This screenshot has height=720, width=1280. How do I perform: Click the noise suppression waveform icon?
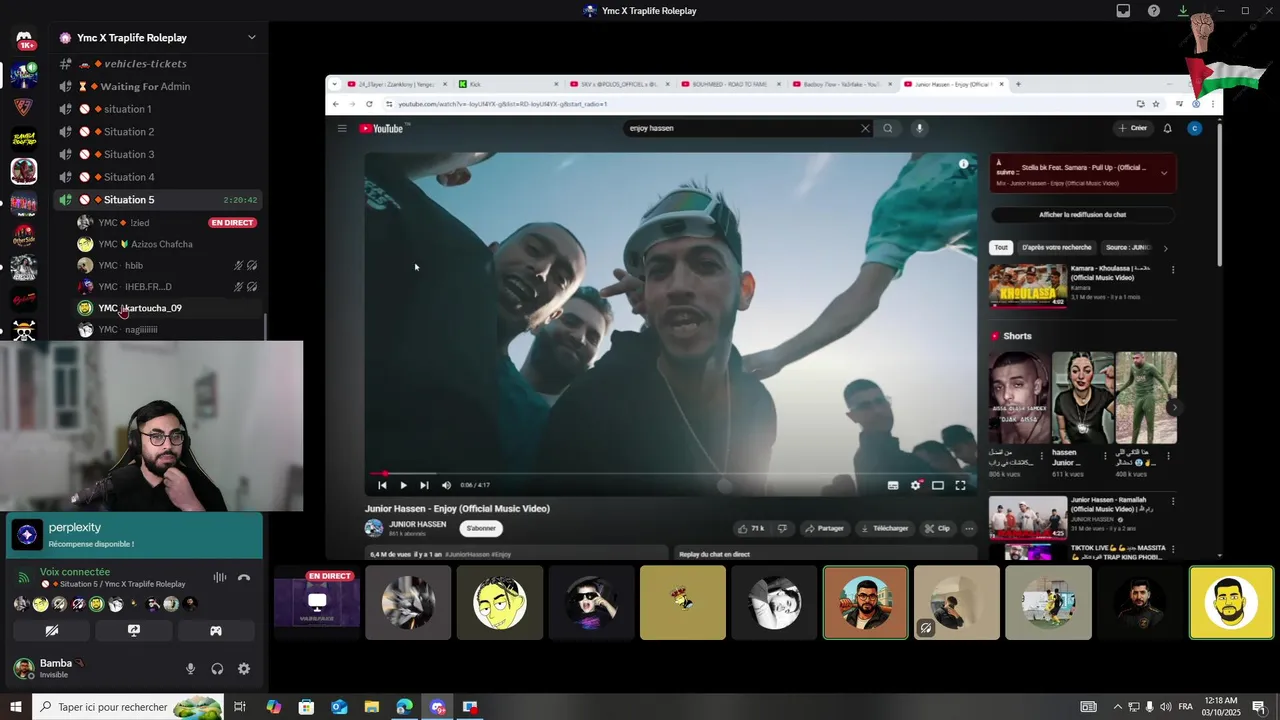point(220,577)
